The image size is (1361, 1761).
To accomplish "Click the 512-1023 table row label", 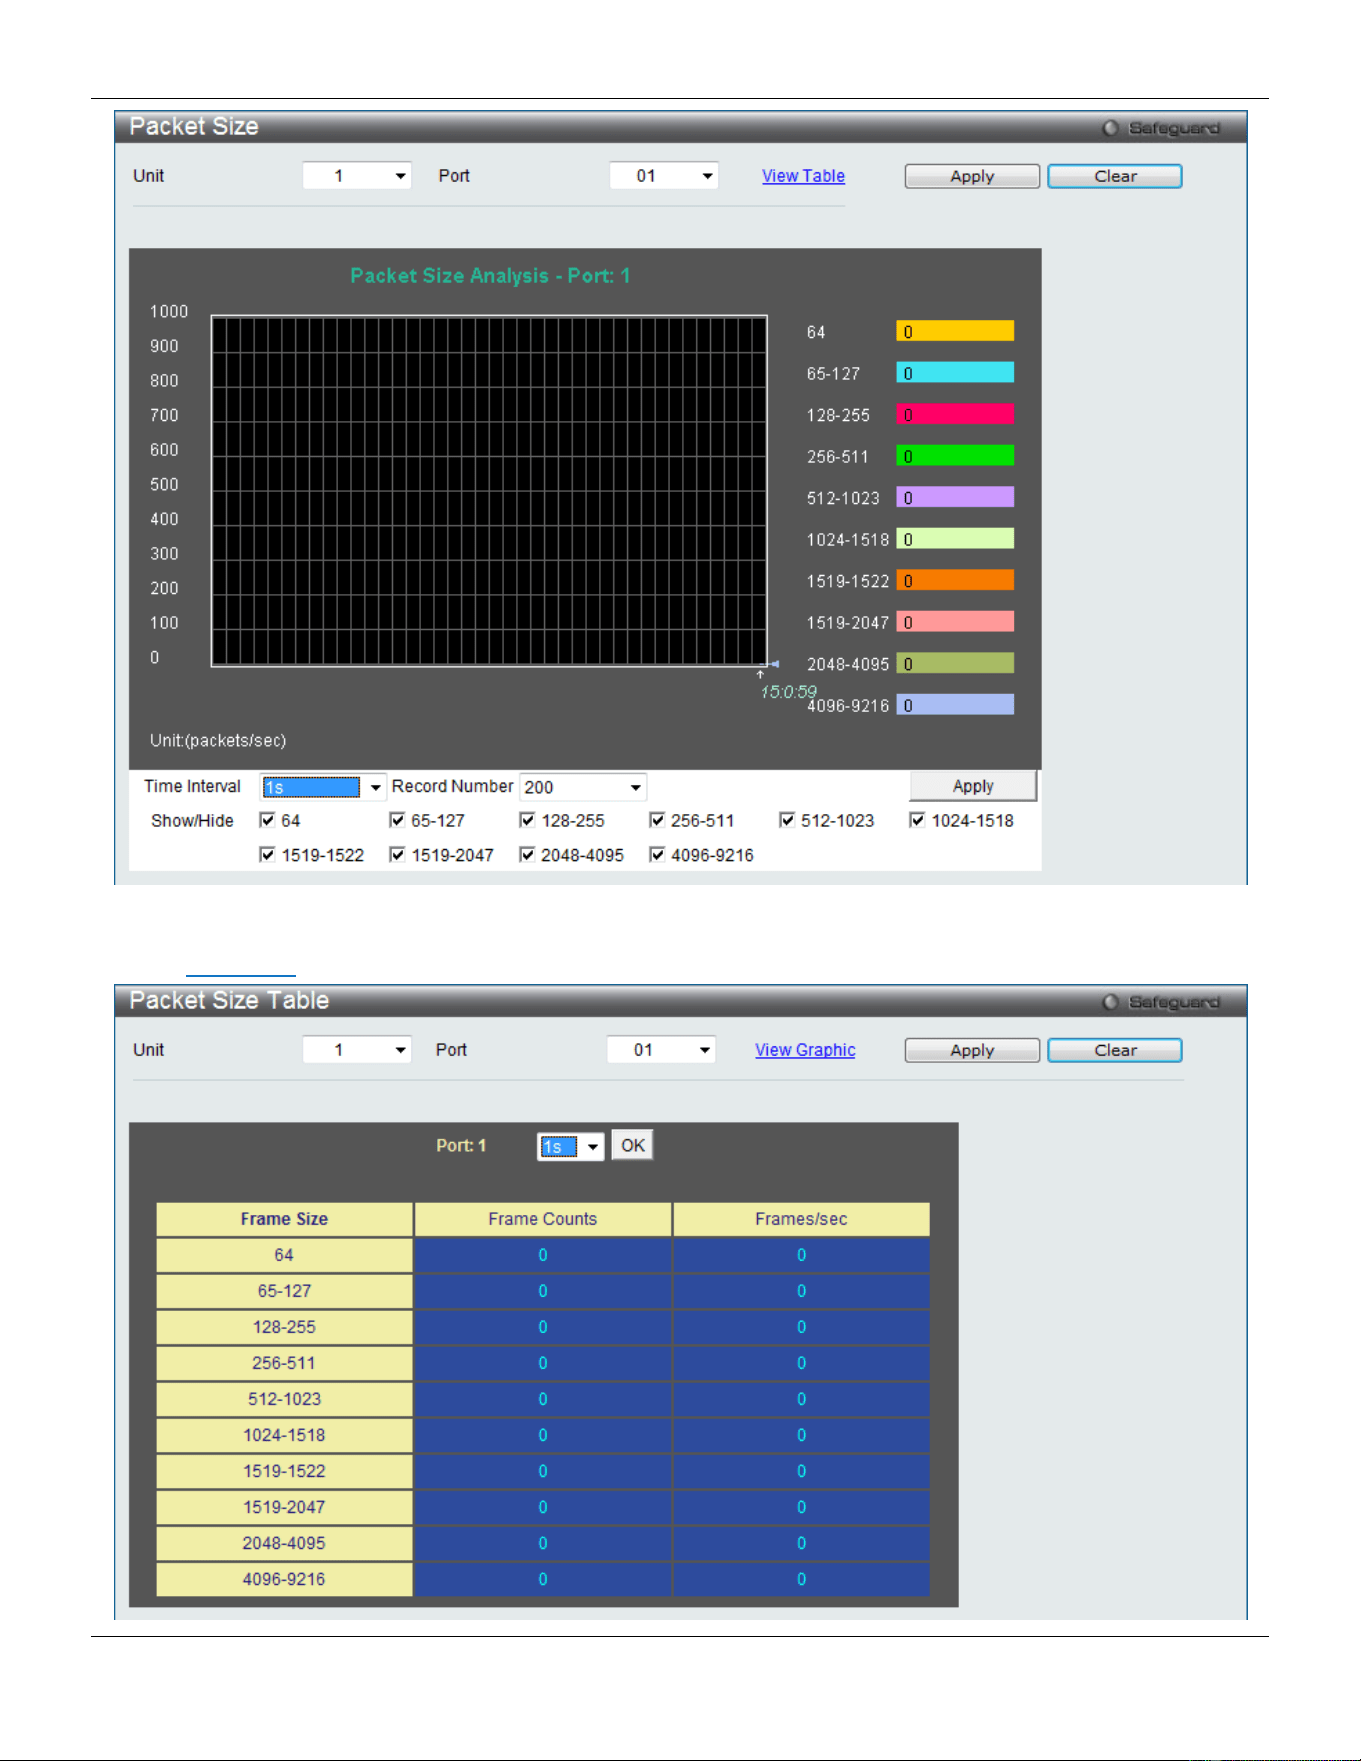I will 284,1399.
